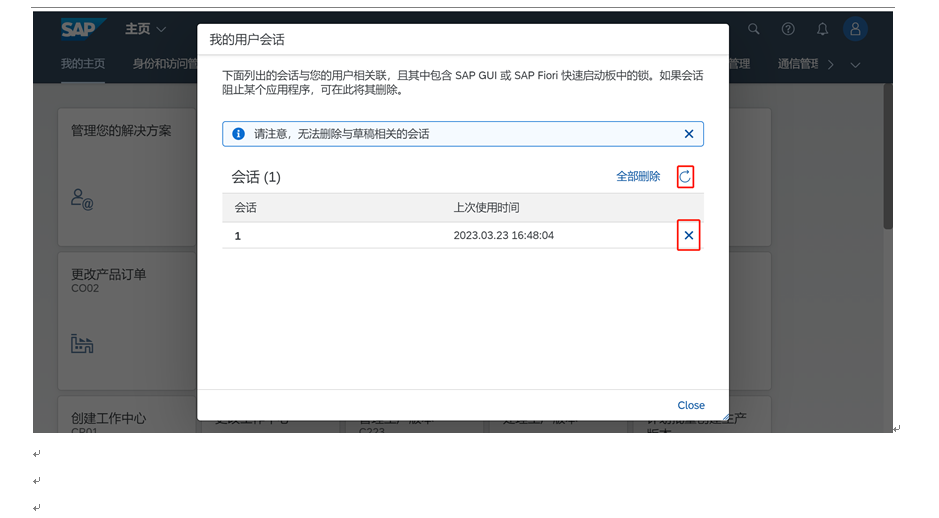
Task: Click the user icon on 管理您的解决方案 tile
Action: click(82, 198)
